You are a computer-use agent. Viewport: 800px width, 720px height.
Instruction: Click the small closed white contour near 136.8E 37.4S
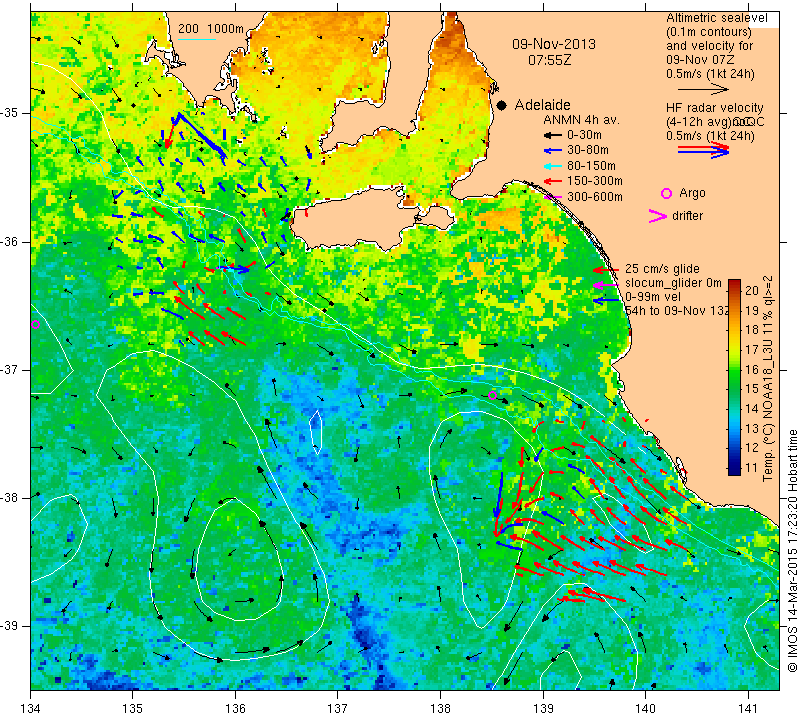[316, 432]
